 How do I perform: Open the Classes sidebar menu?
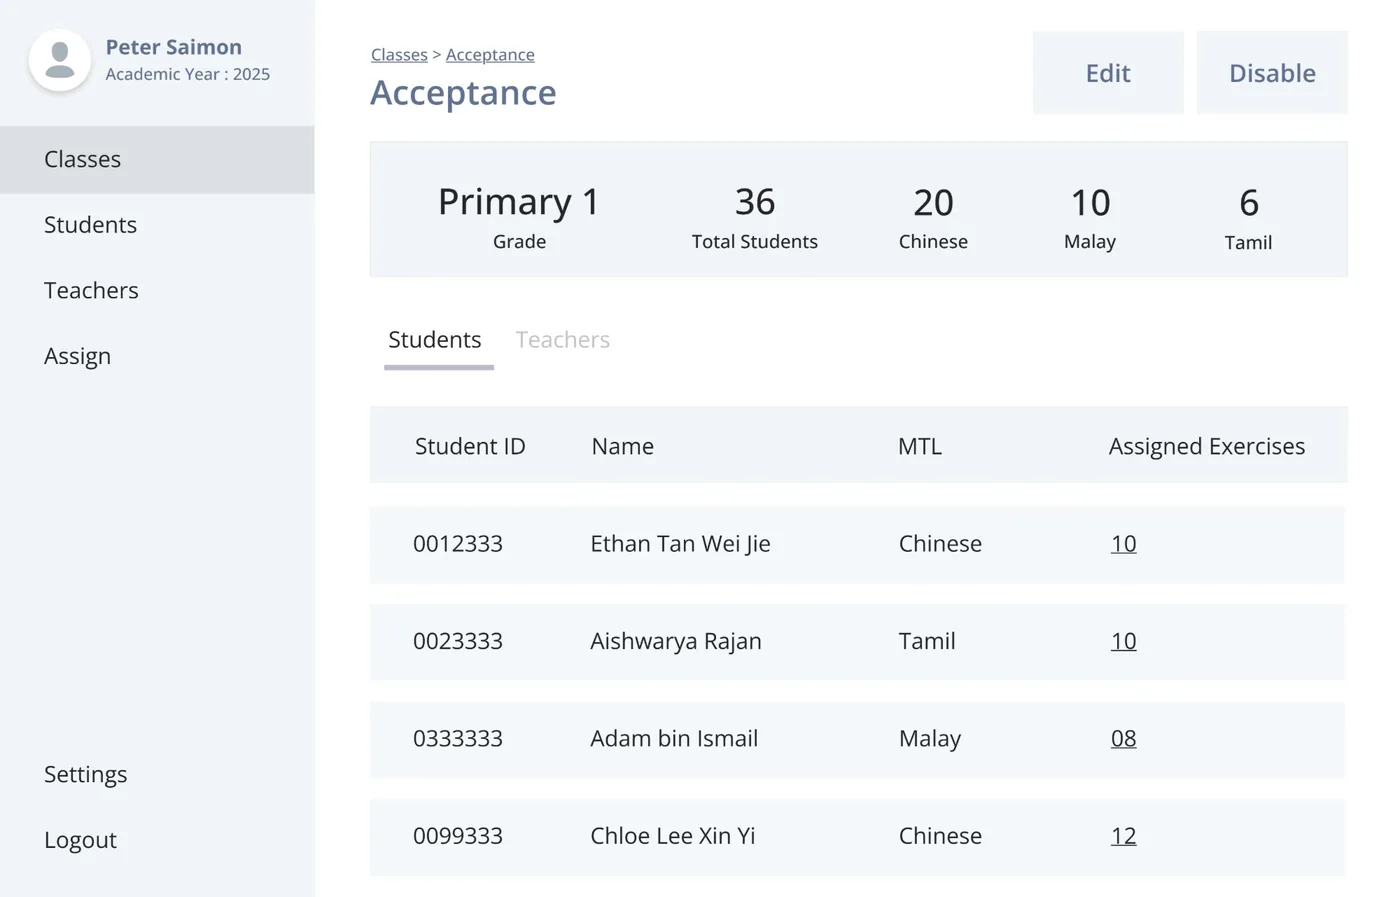[x=157, y=159]
